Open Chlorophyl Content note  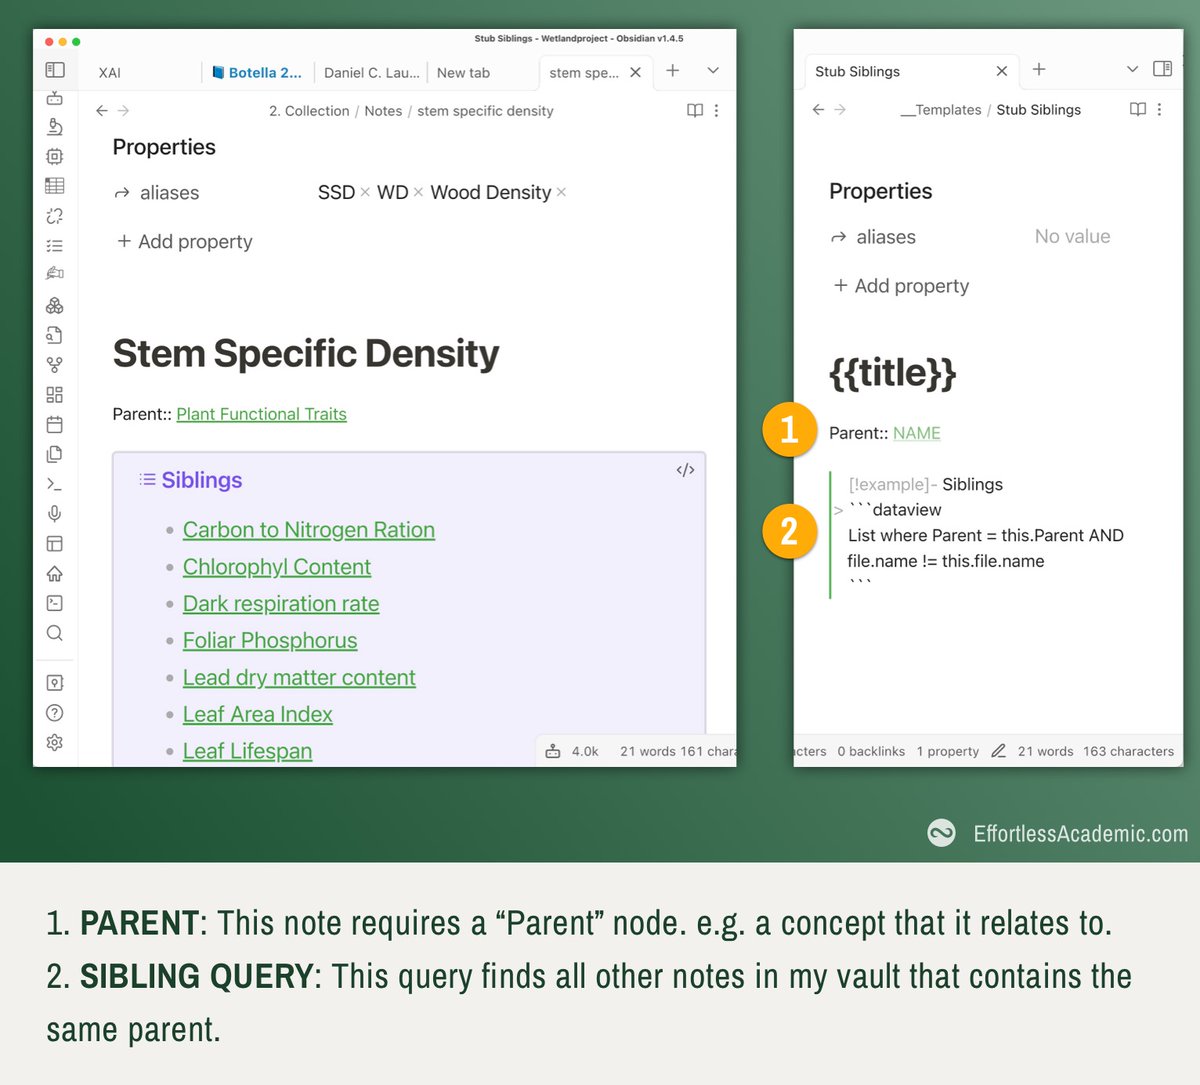[x=277, y=567]
